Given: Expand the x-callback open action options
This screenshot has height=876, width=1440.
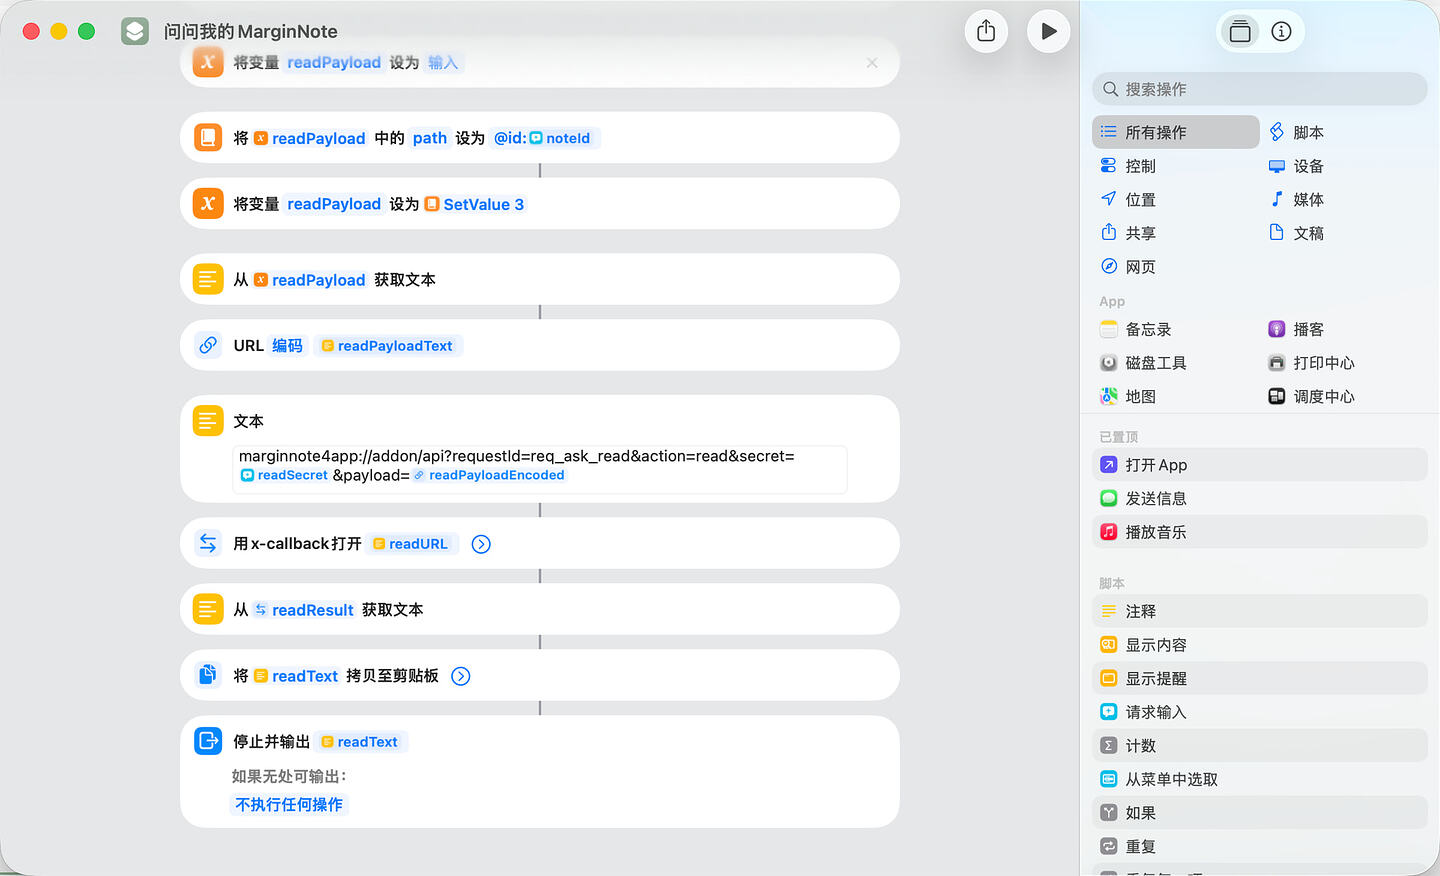Looking at the screenshot, I should click(x=481, y=544).
